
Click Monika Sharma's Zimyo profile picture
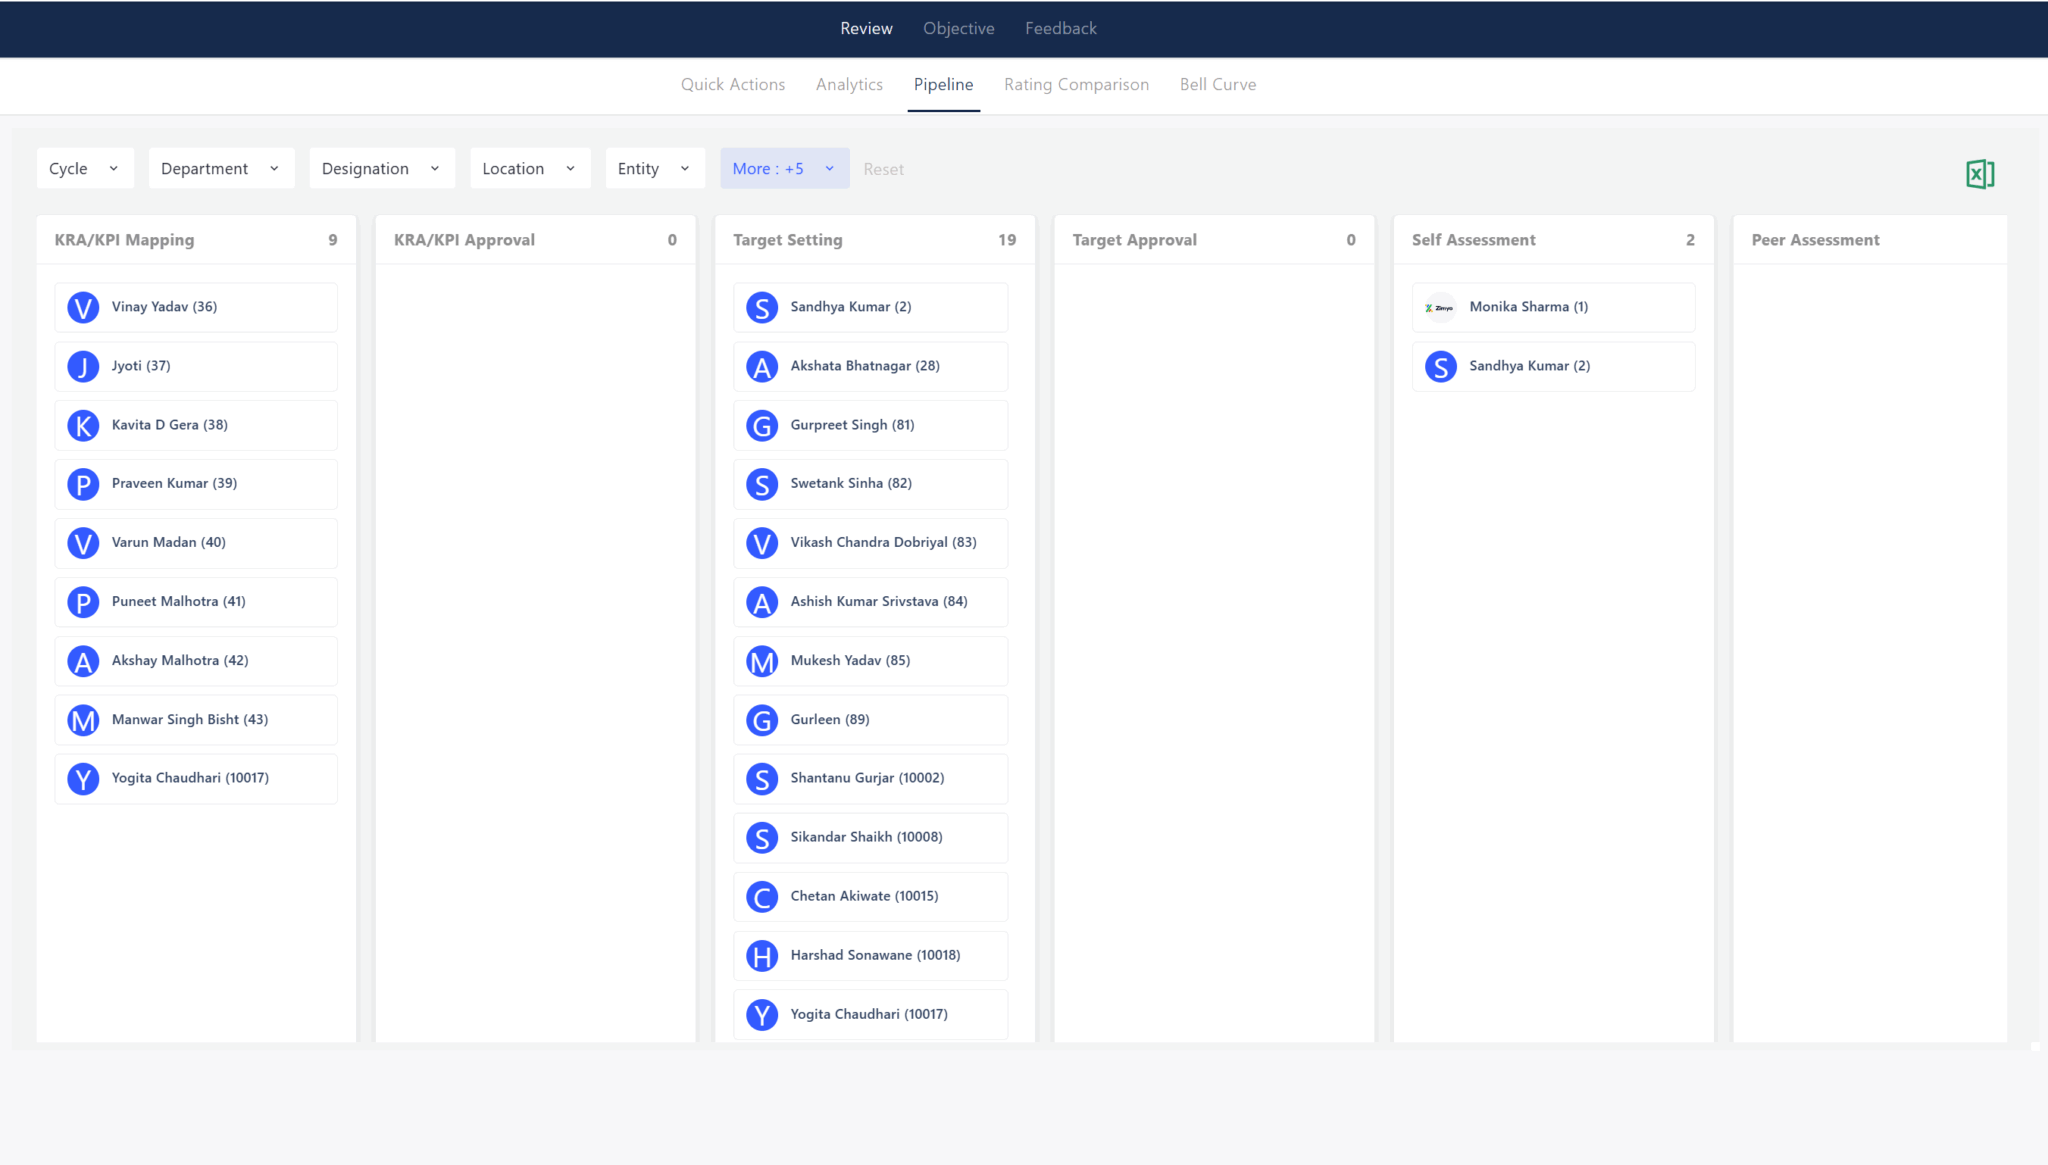click(x=1440, y=307)
